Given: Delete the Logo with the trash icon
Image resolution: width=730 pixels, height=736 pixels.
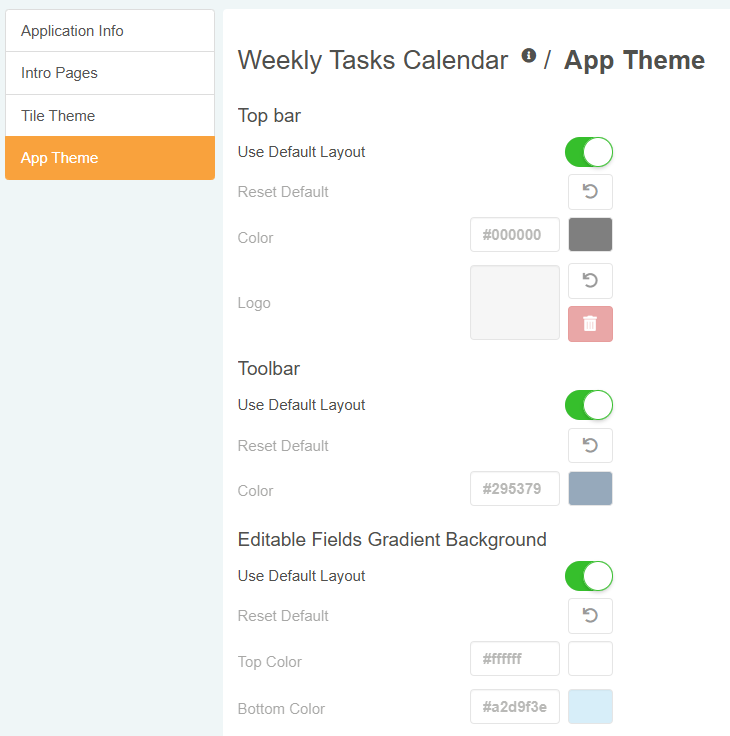Looking at the screenshot, I should (x=590, y=324).
